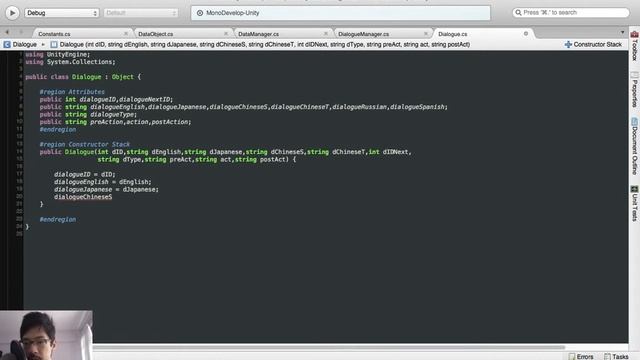Screen dimensions: 640x360
Task: Open the Constructor Stack region selector
Action: (598, 44)
